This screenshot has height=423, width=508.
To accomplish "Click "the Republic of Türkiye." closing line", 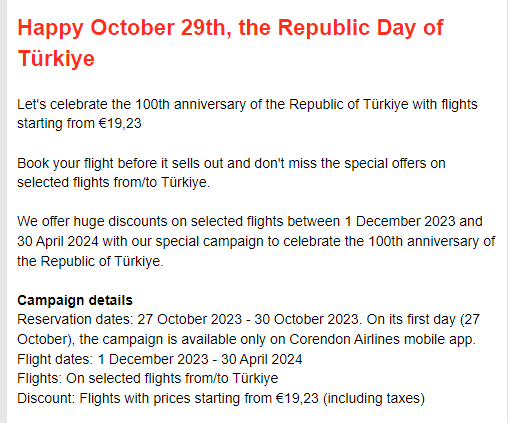I will 90,261.
